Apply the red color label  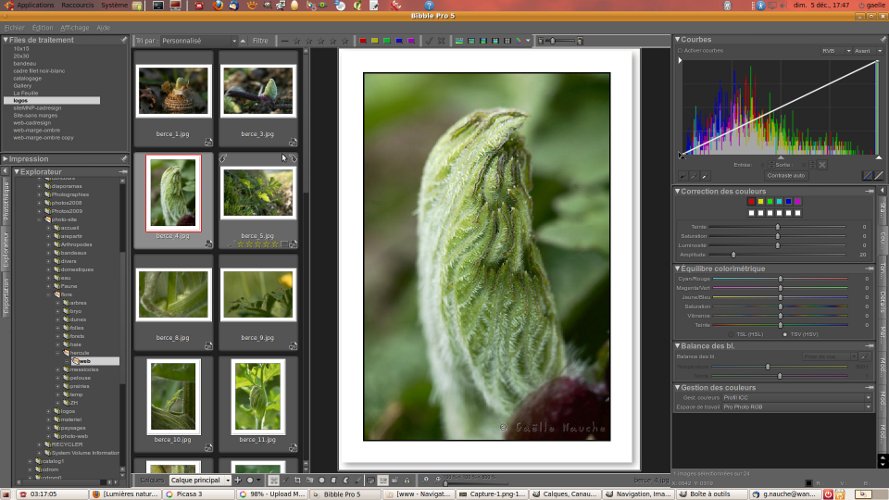(363, 41)
